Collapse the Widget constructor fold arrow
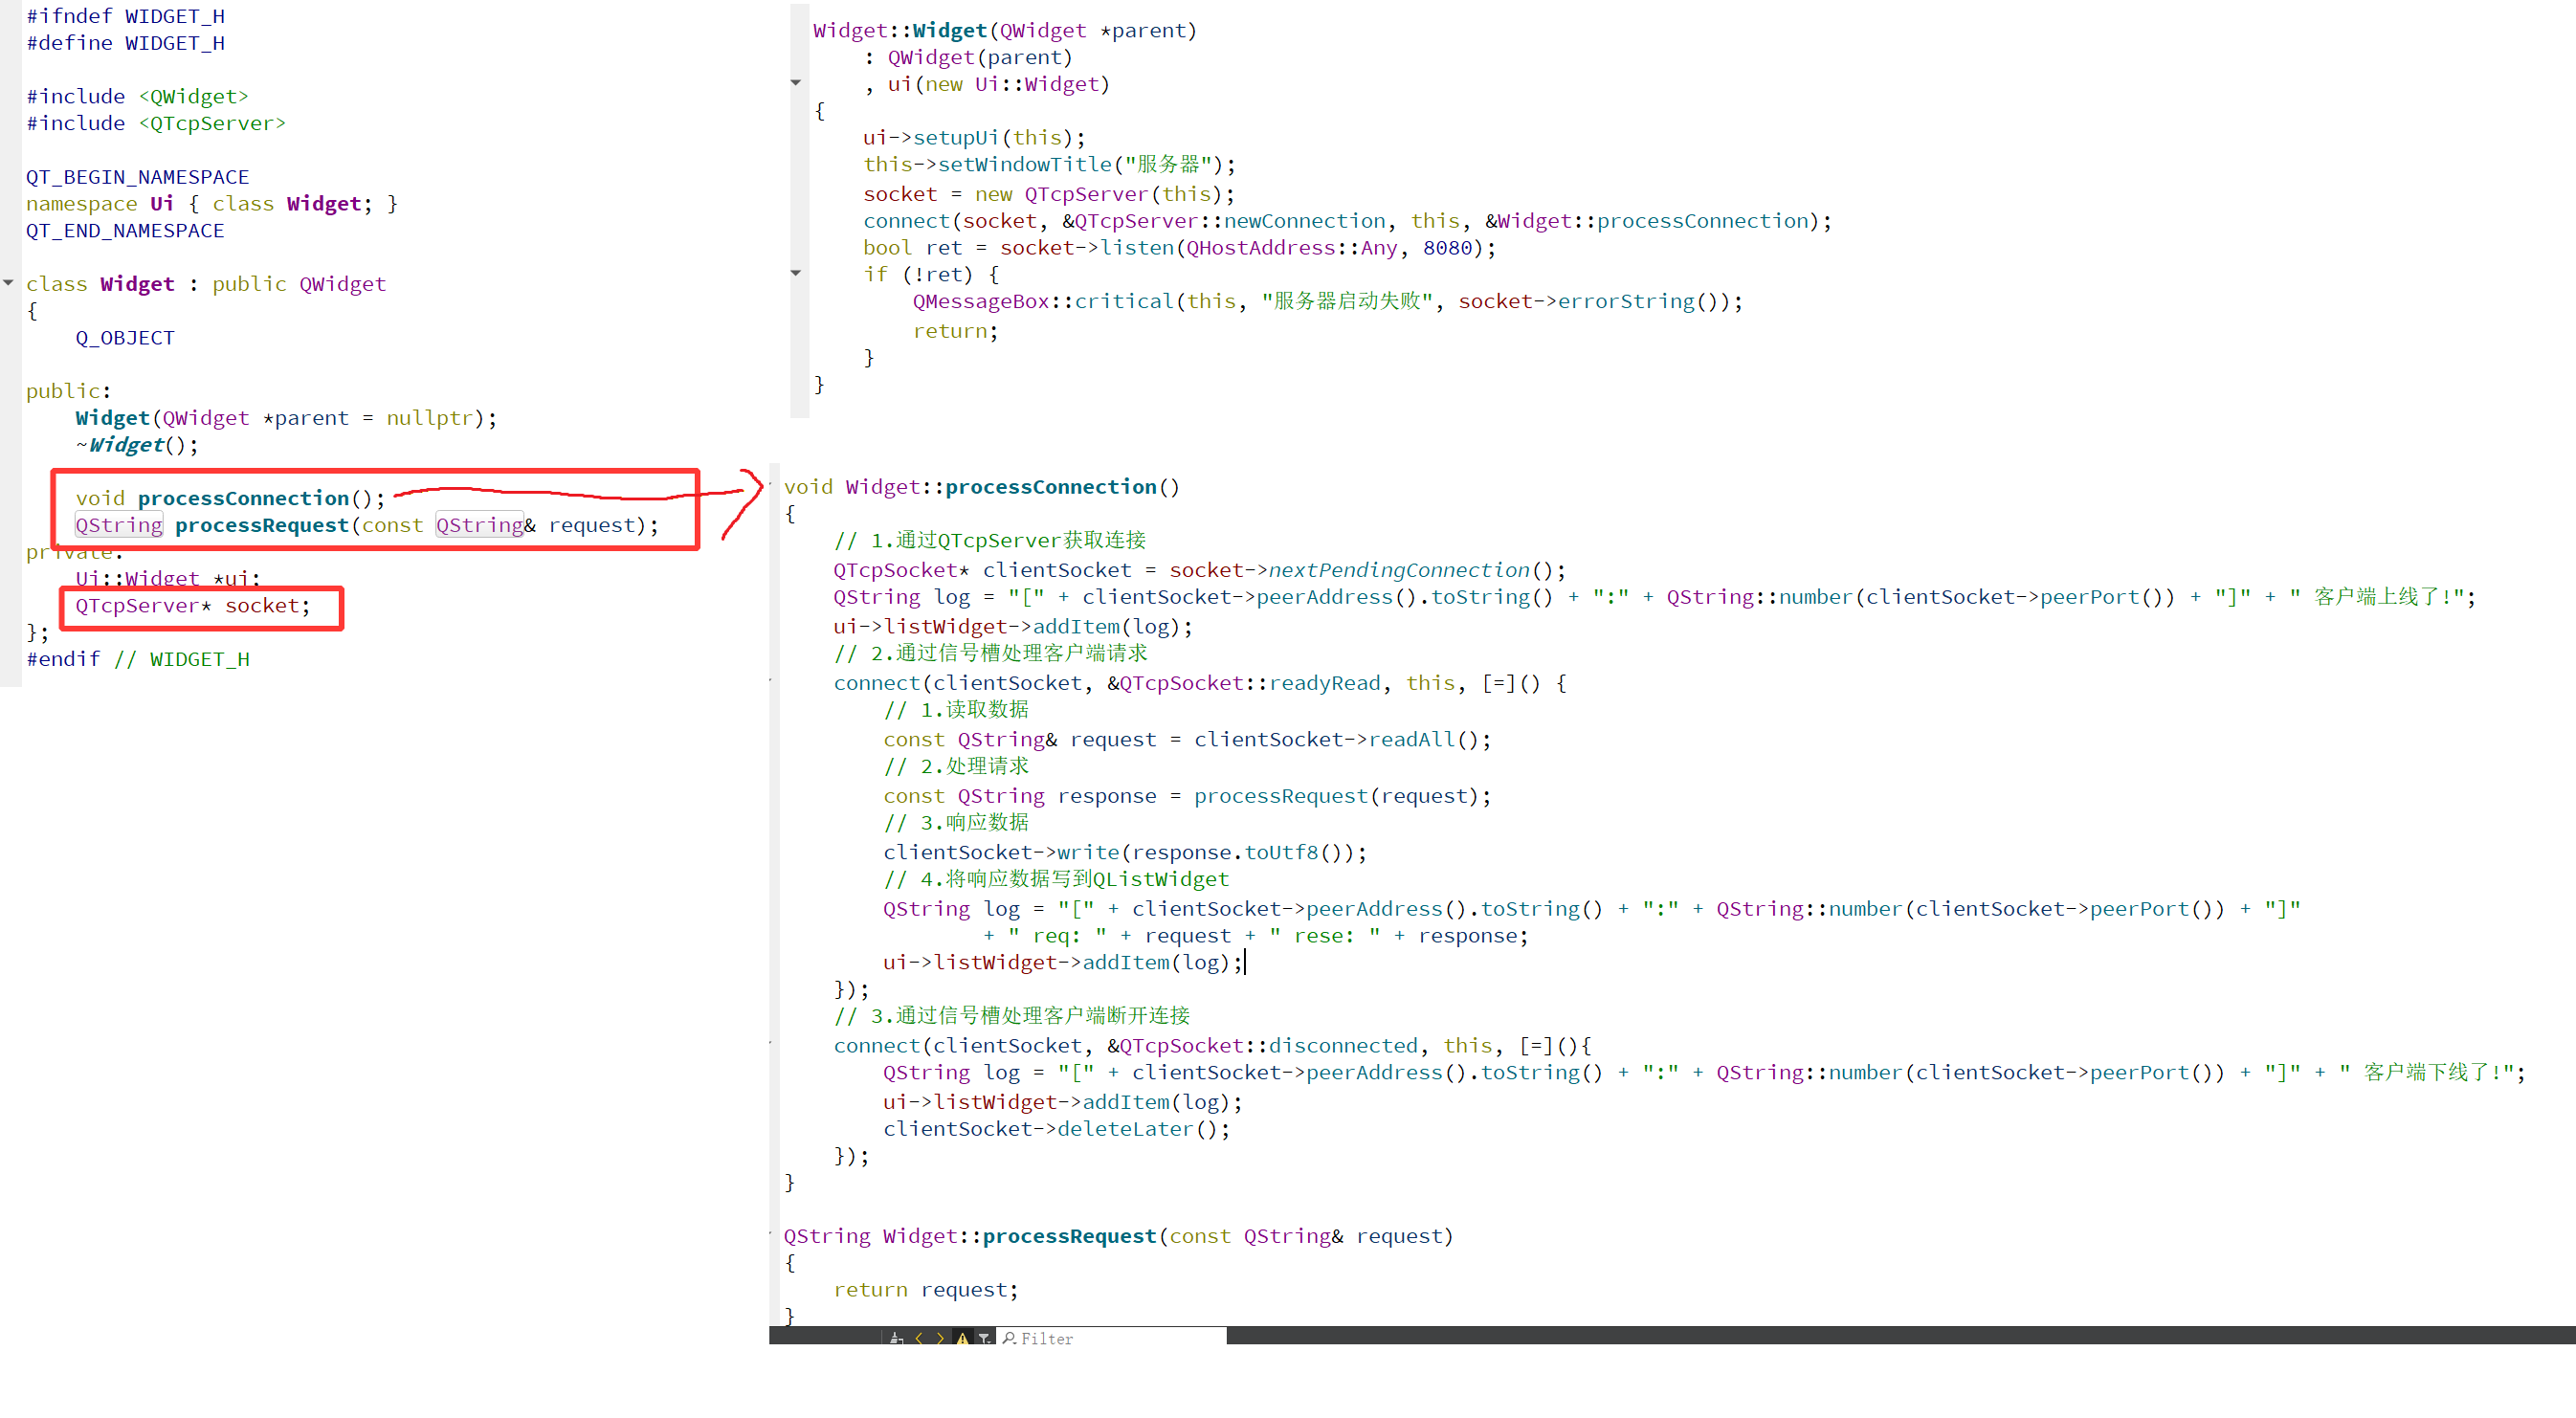 pos(796,83)
